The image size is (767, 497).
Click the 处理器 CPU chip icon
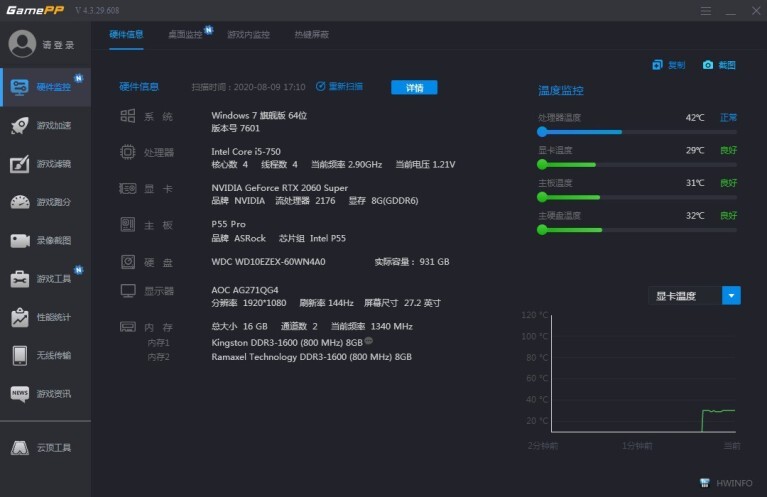tap(128, 152)
